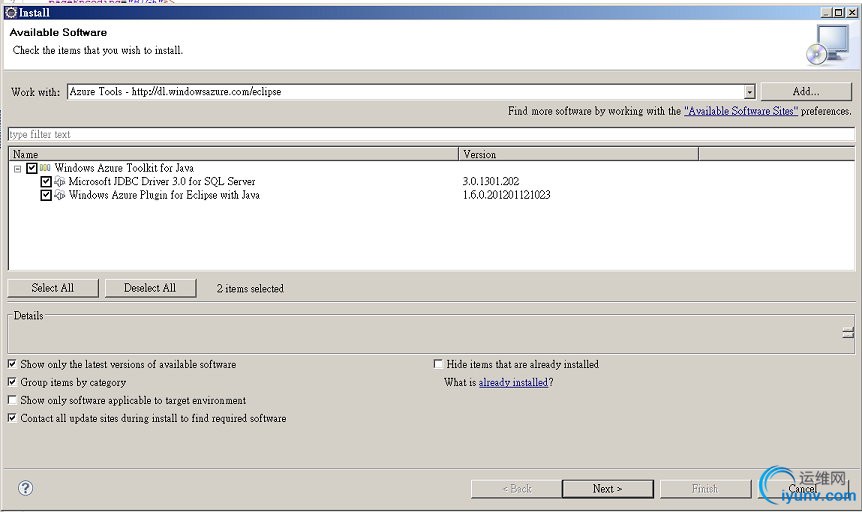
Task: Click the Next > button
Action: pos(607,488)
